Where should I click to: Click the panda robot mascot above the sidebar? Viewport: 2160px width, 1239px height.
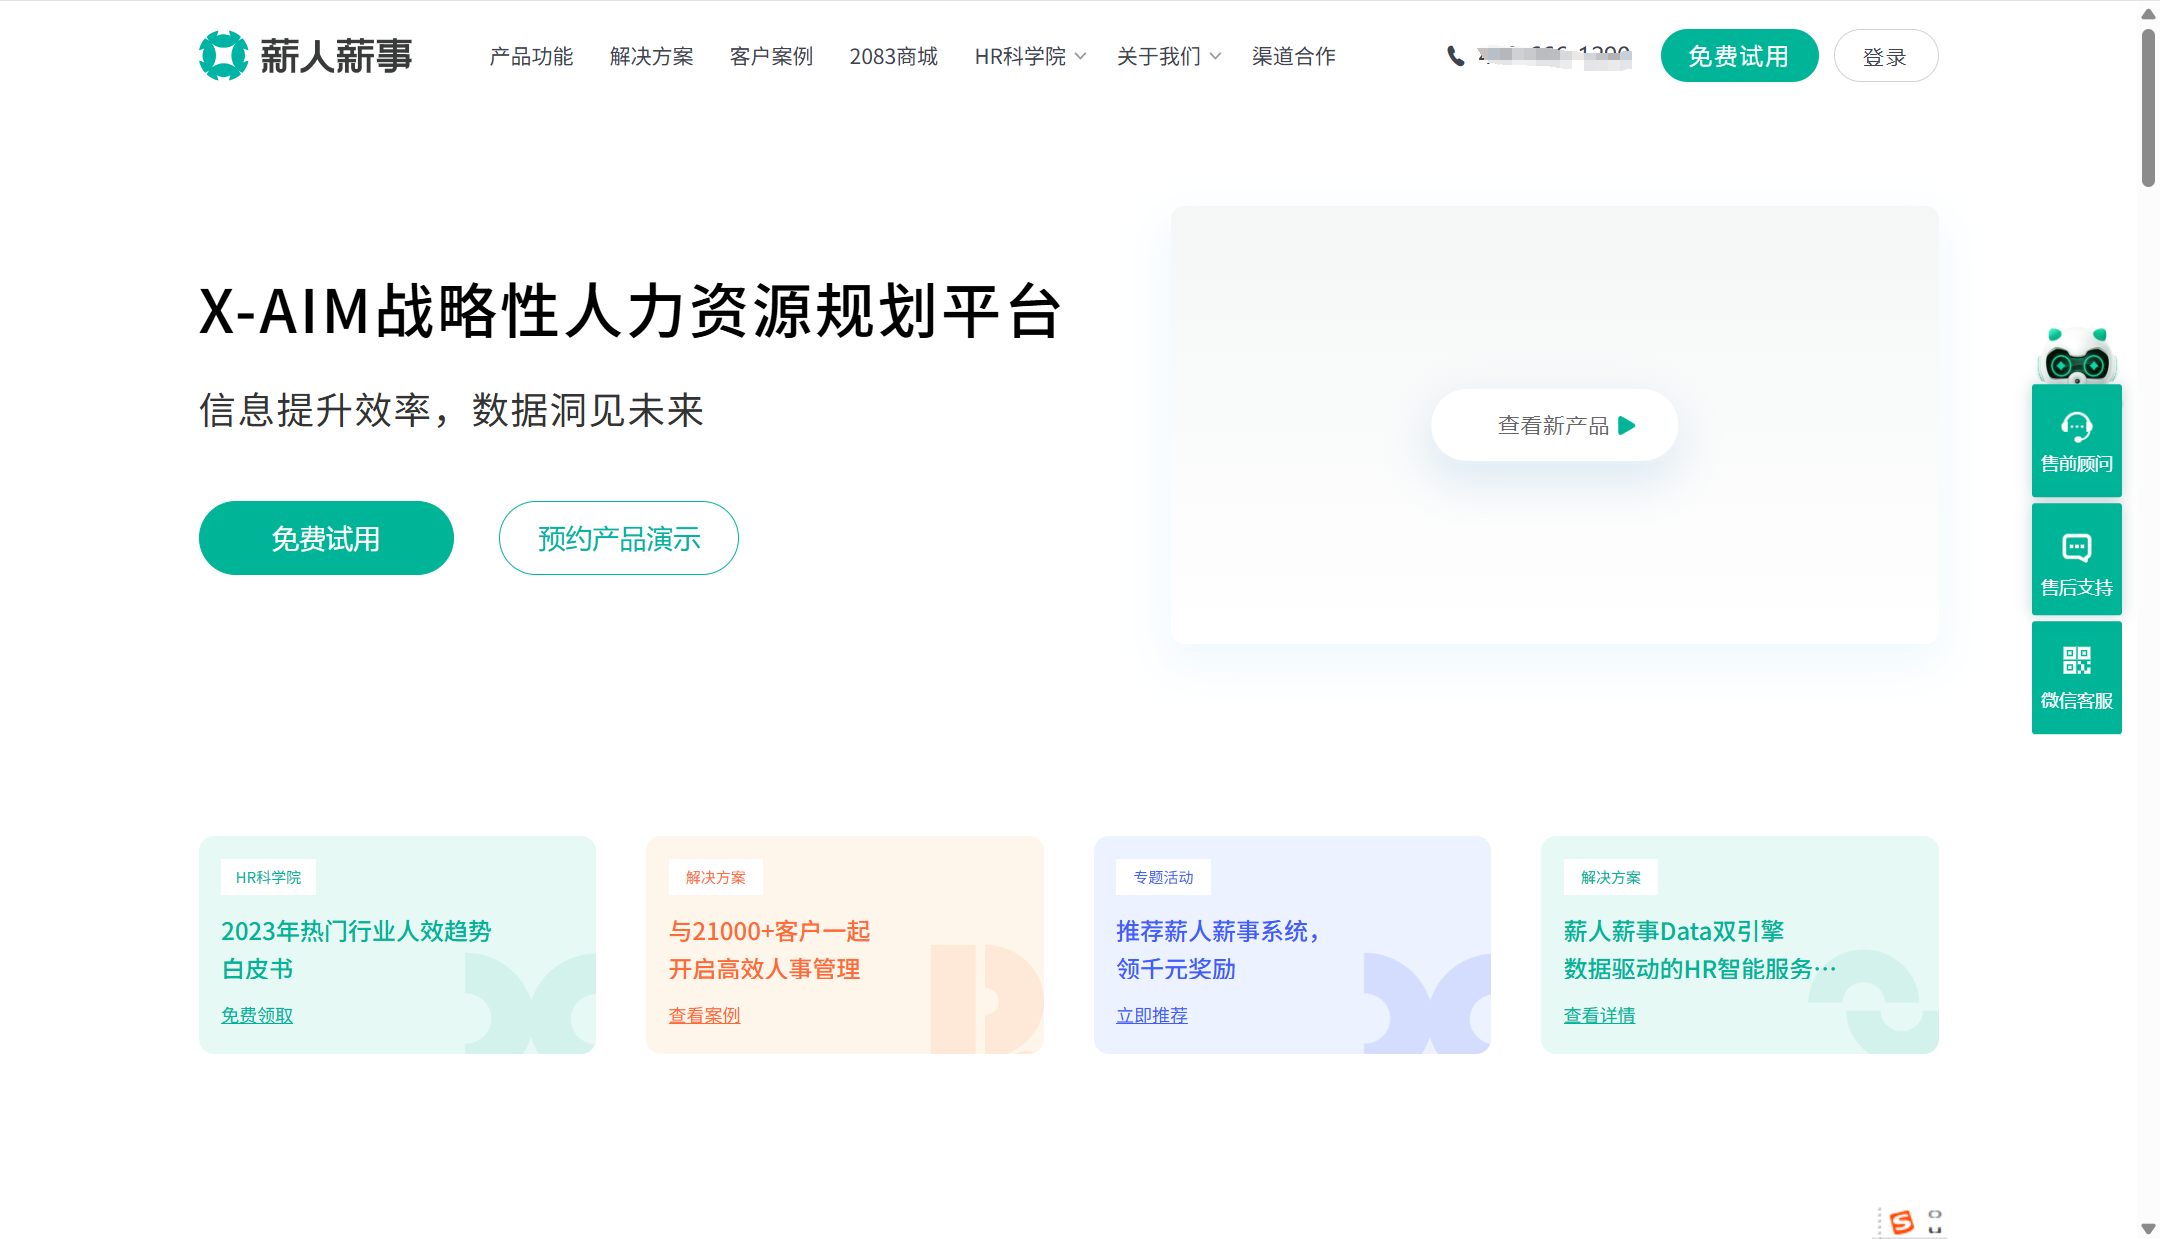(2076, 355)
